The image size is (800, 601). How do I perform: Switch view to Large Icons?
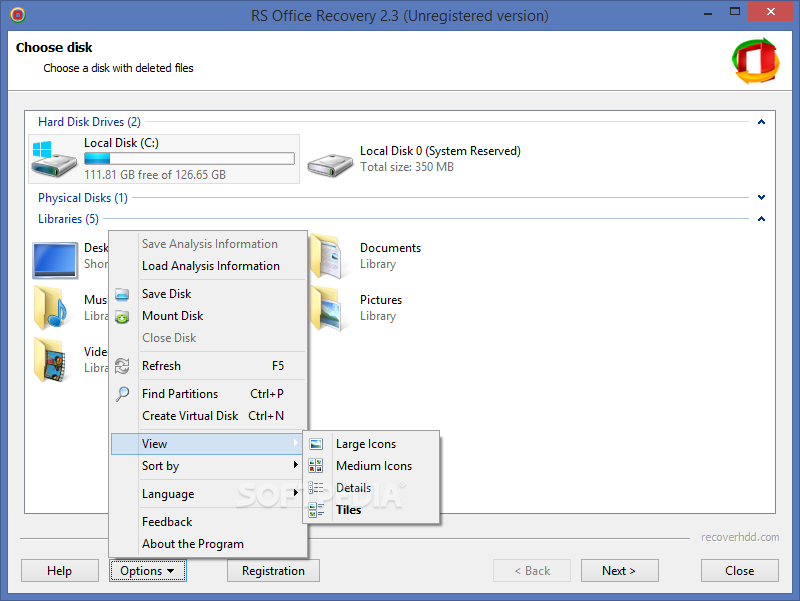[x=366, y=444]
